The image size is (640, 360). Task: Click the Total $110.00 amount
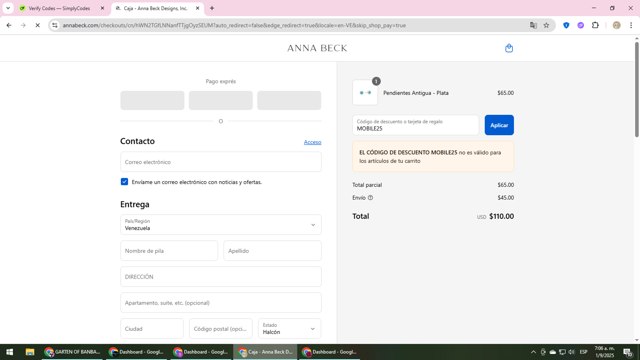tap(501, 216)
